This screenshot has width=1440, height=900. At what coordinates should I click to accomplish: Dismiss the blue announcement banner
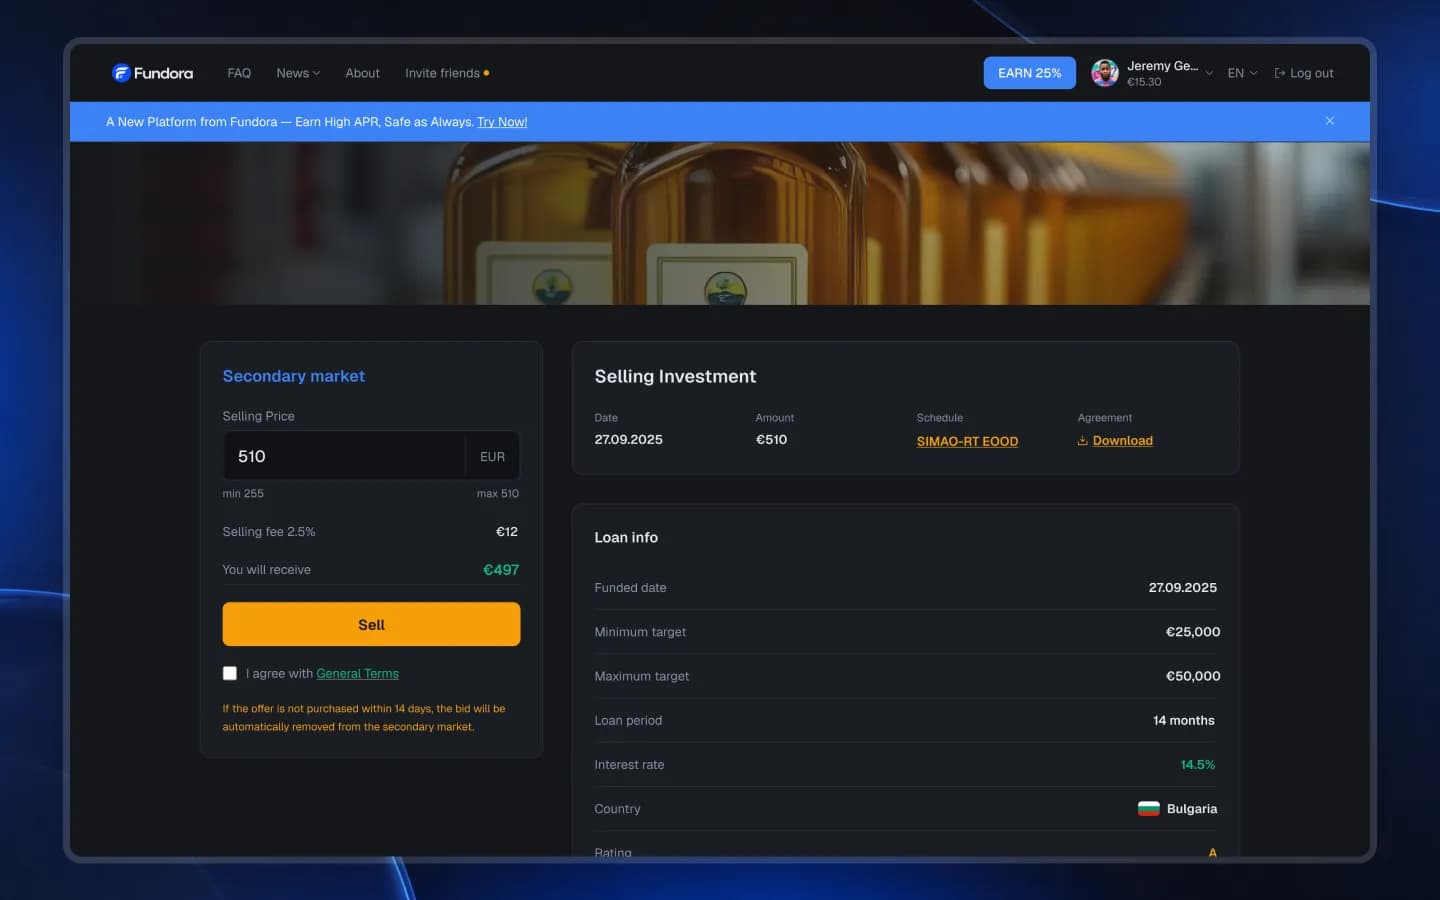coord(1330,121)
